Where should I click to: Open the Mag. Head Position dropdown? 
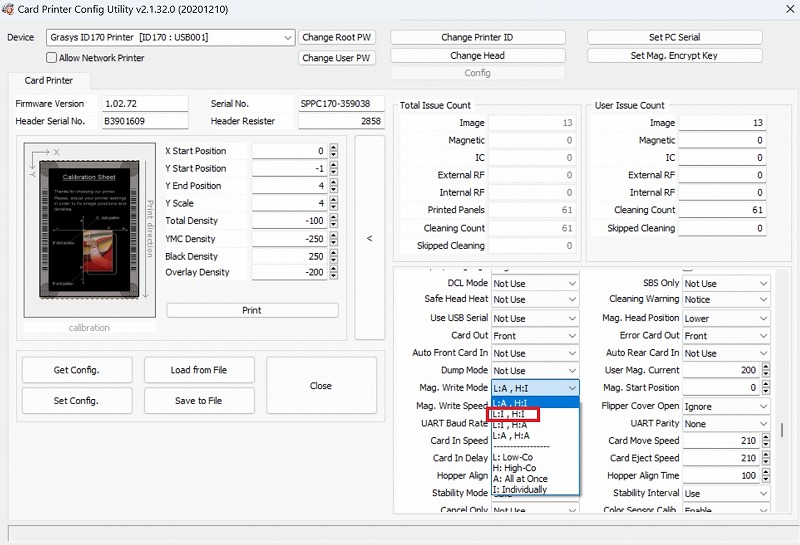coord(726,318)
